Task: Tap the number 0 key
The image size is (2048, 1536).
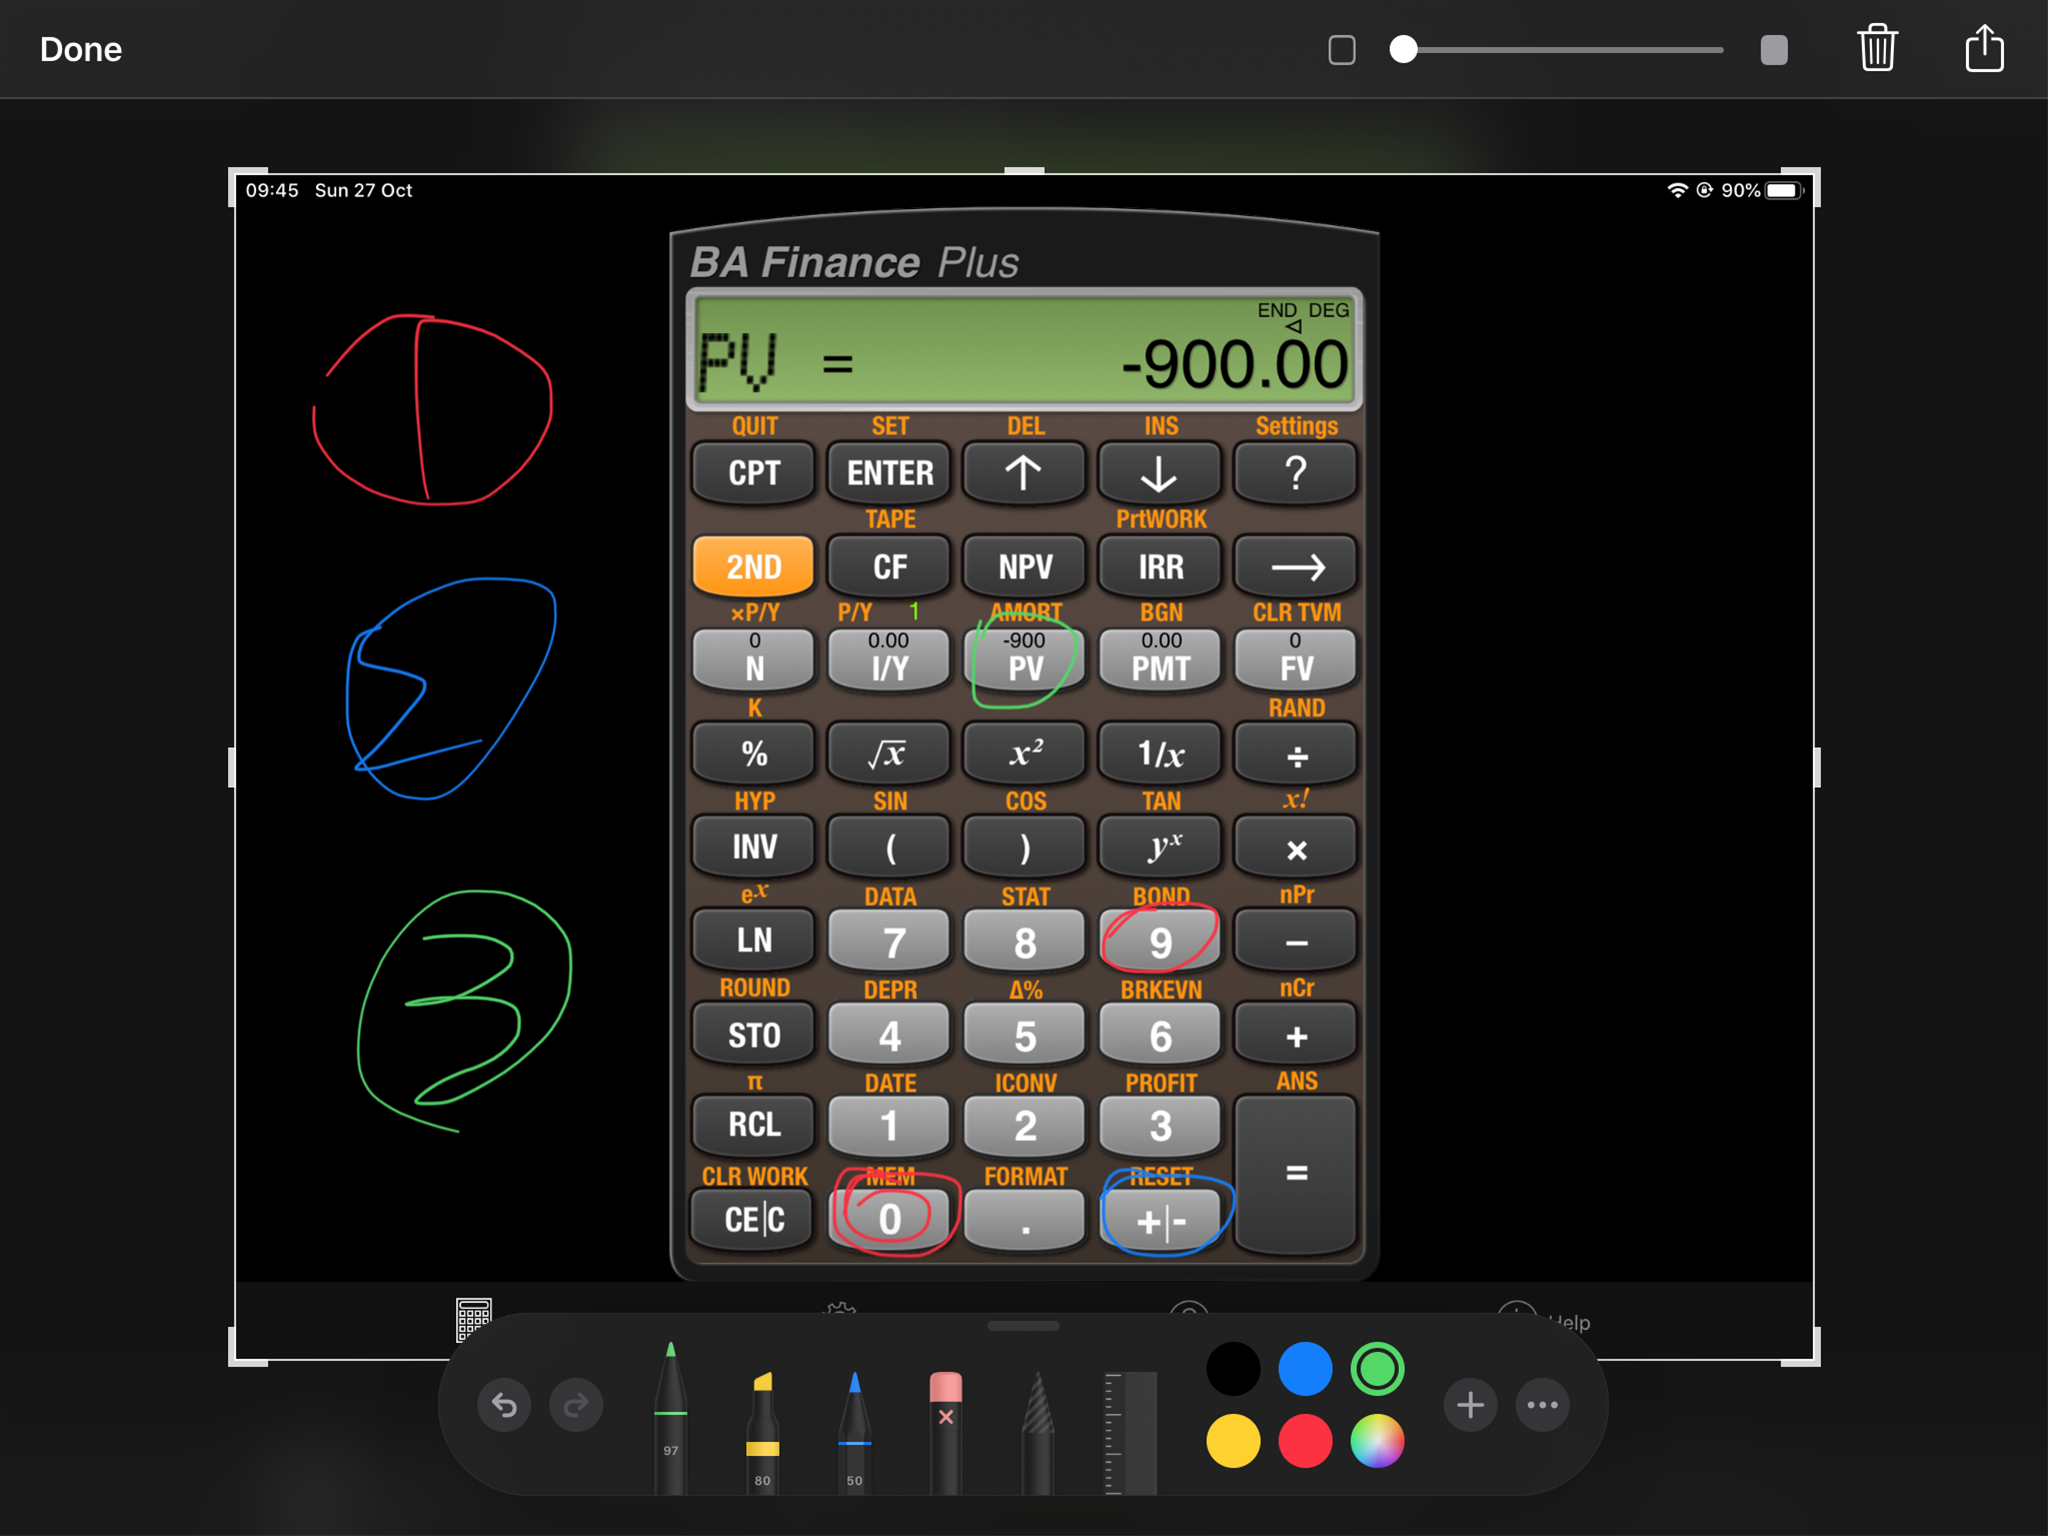Action: click(889, 1219)
